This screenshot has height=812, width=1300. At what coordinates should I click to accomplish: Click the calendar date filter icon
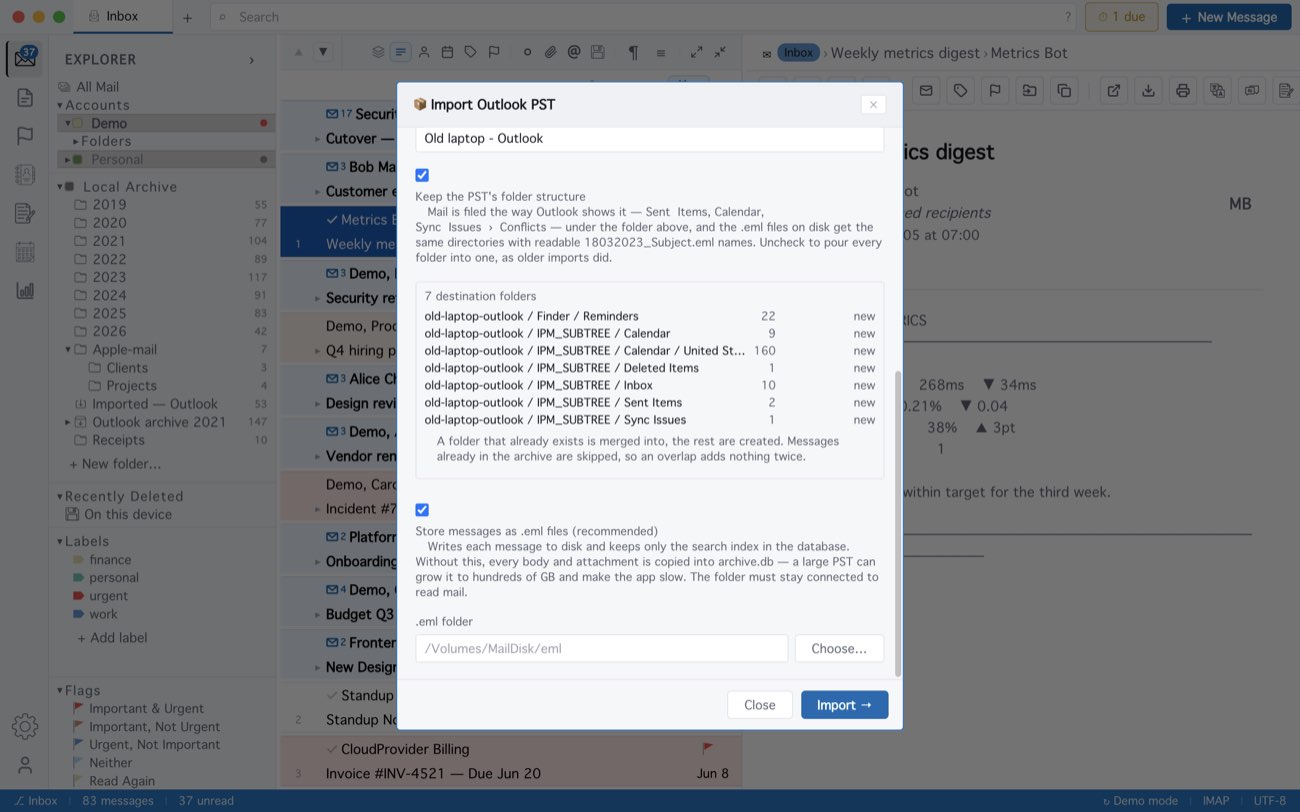(447, 52)
